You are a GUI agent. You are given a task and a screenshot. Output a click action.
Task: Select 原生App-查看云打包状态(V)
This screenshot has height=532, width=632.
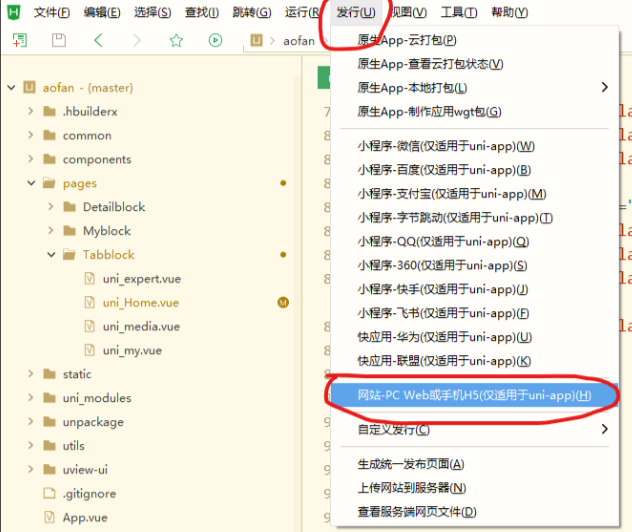coord(474,64)
